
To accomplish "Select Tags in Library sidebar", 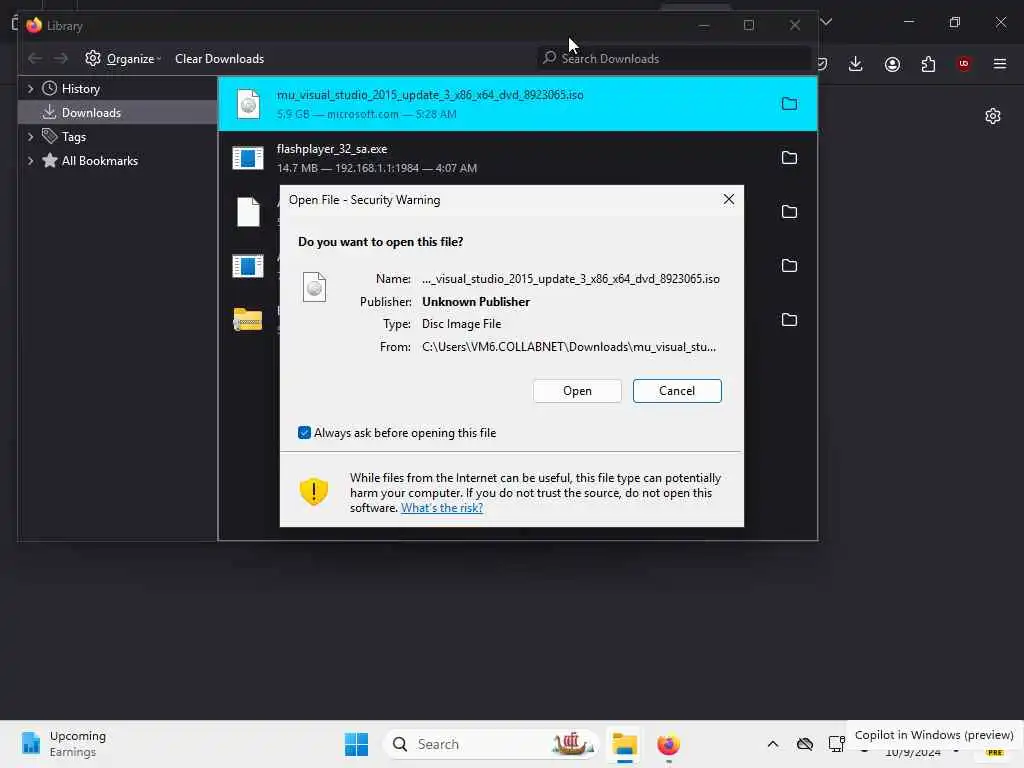I will [73, 136].
